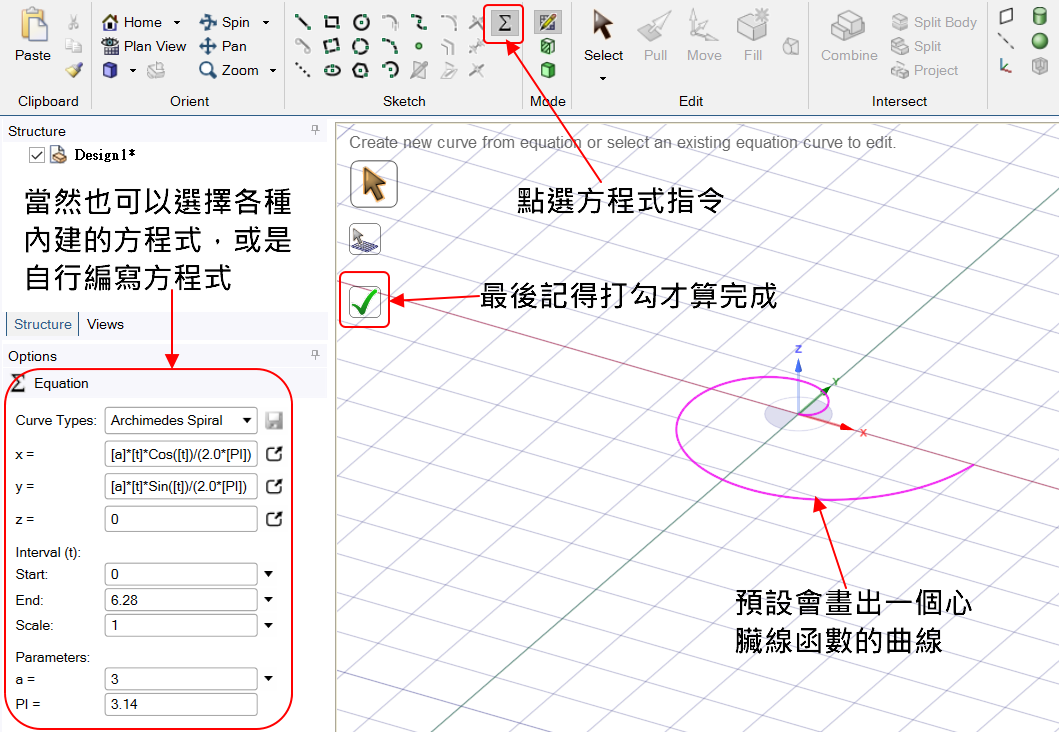Switch to 3D mode icon
1059x732 pixels.
pos(548,70)
